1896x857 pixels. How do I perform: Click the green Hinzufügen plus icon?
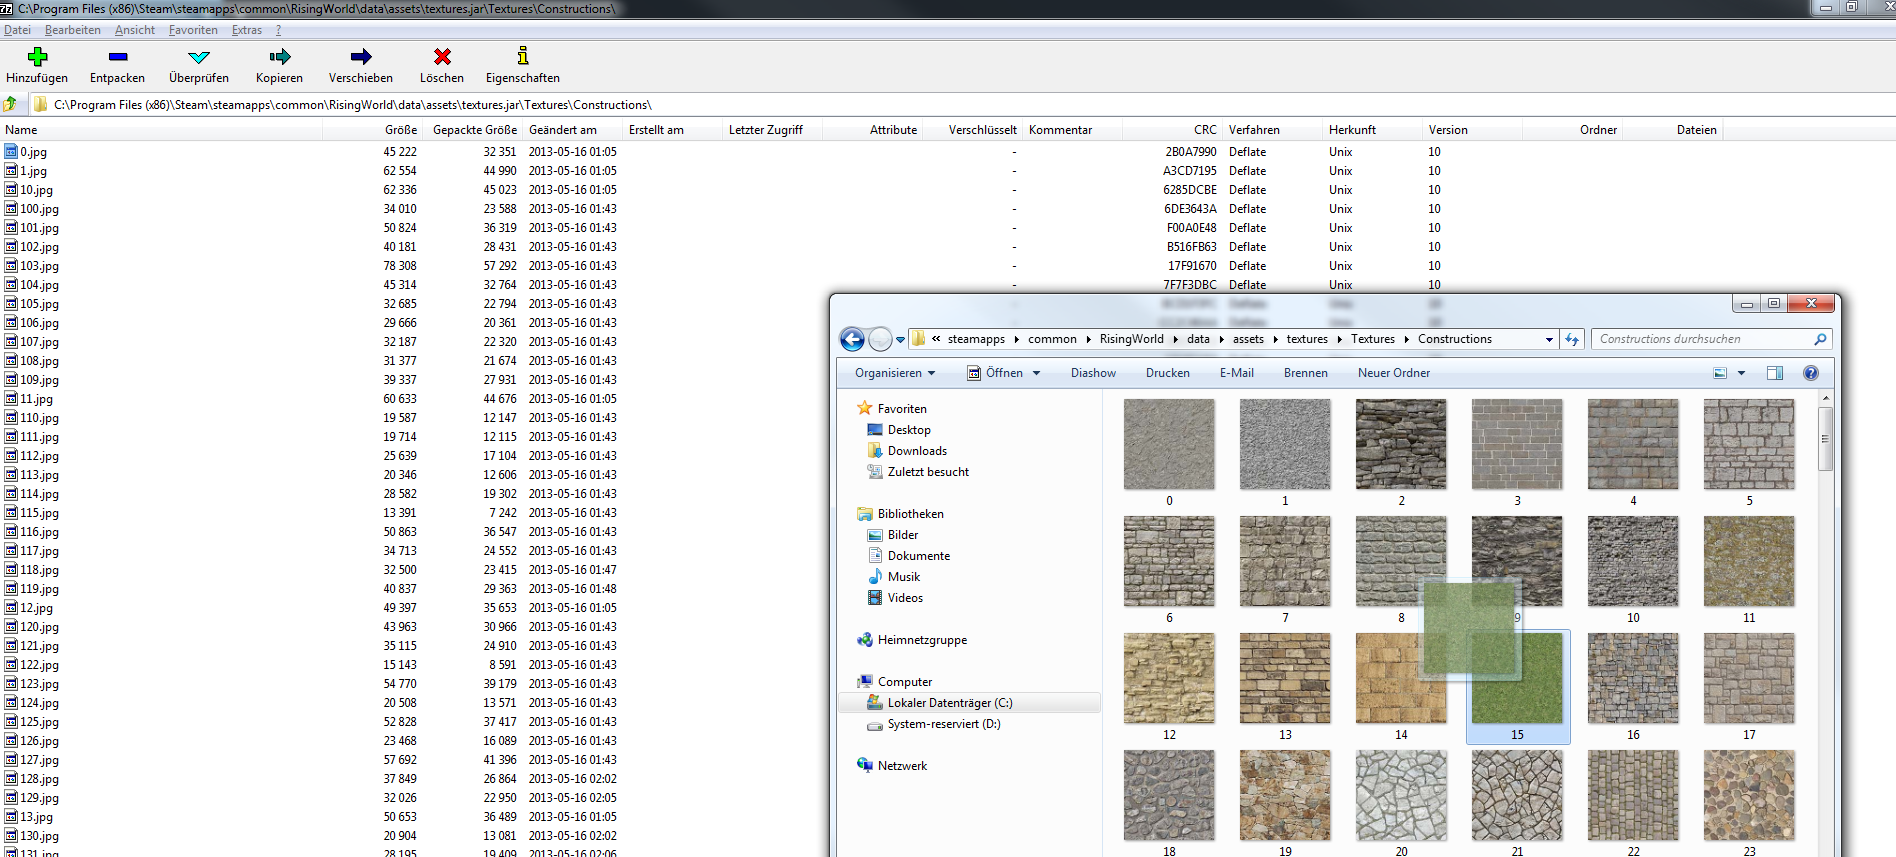(37, 57)
